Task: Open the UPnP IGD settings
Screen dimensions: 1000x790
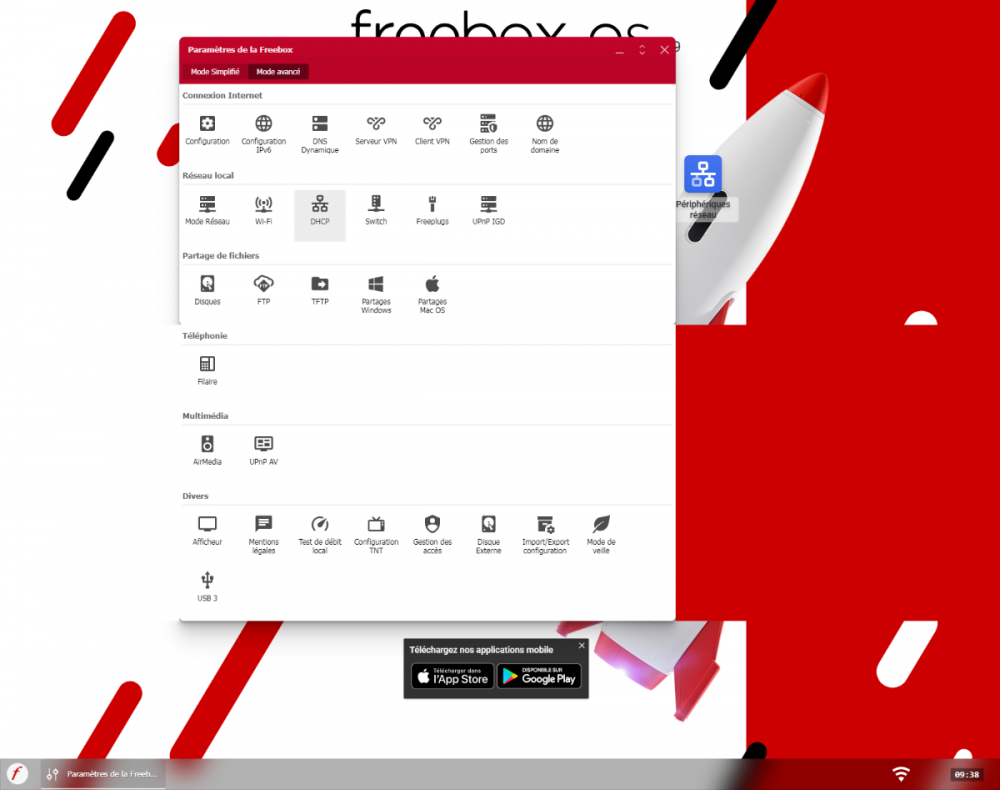Action: pos(488,211)
